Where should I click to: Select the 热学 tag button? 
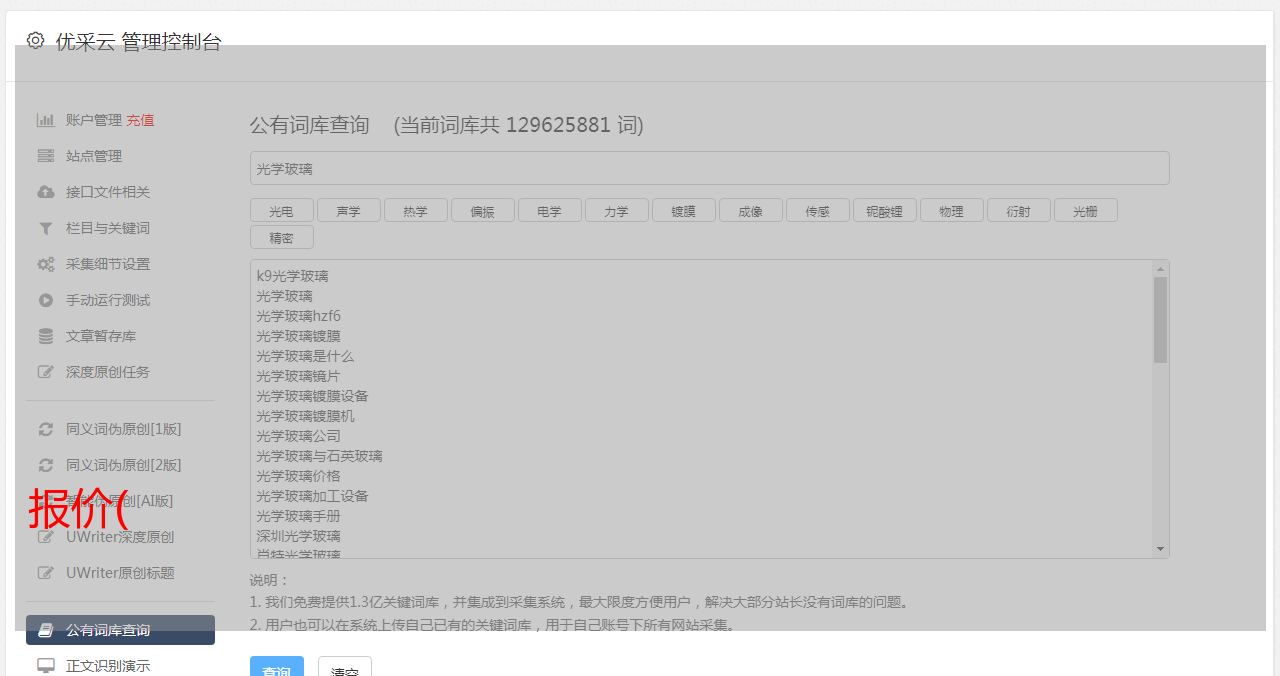(x=416, y=210)
